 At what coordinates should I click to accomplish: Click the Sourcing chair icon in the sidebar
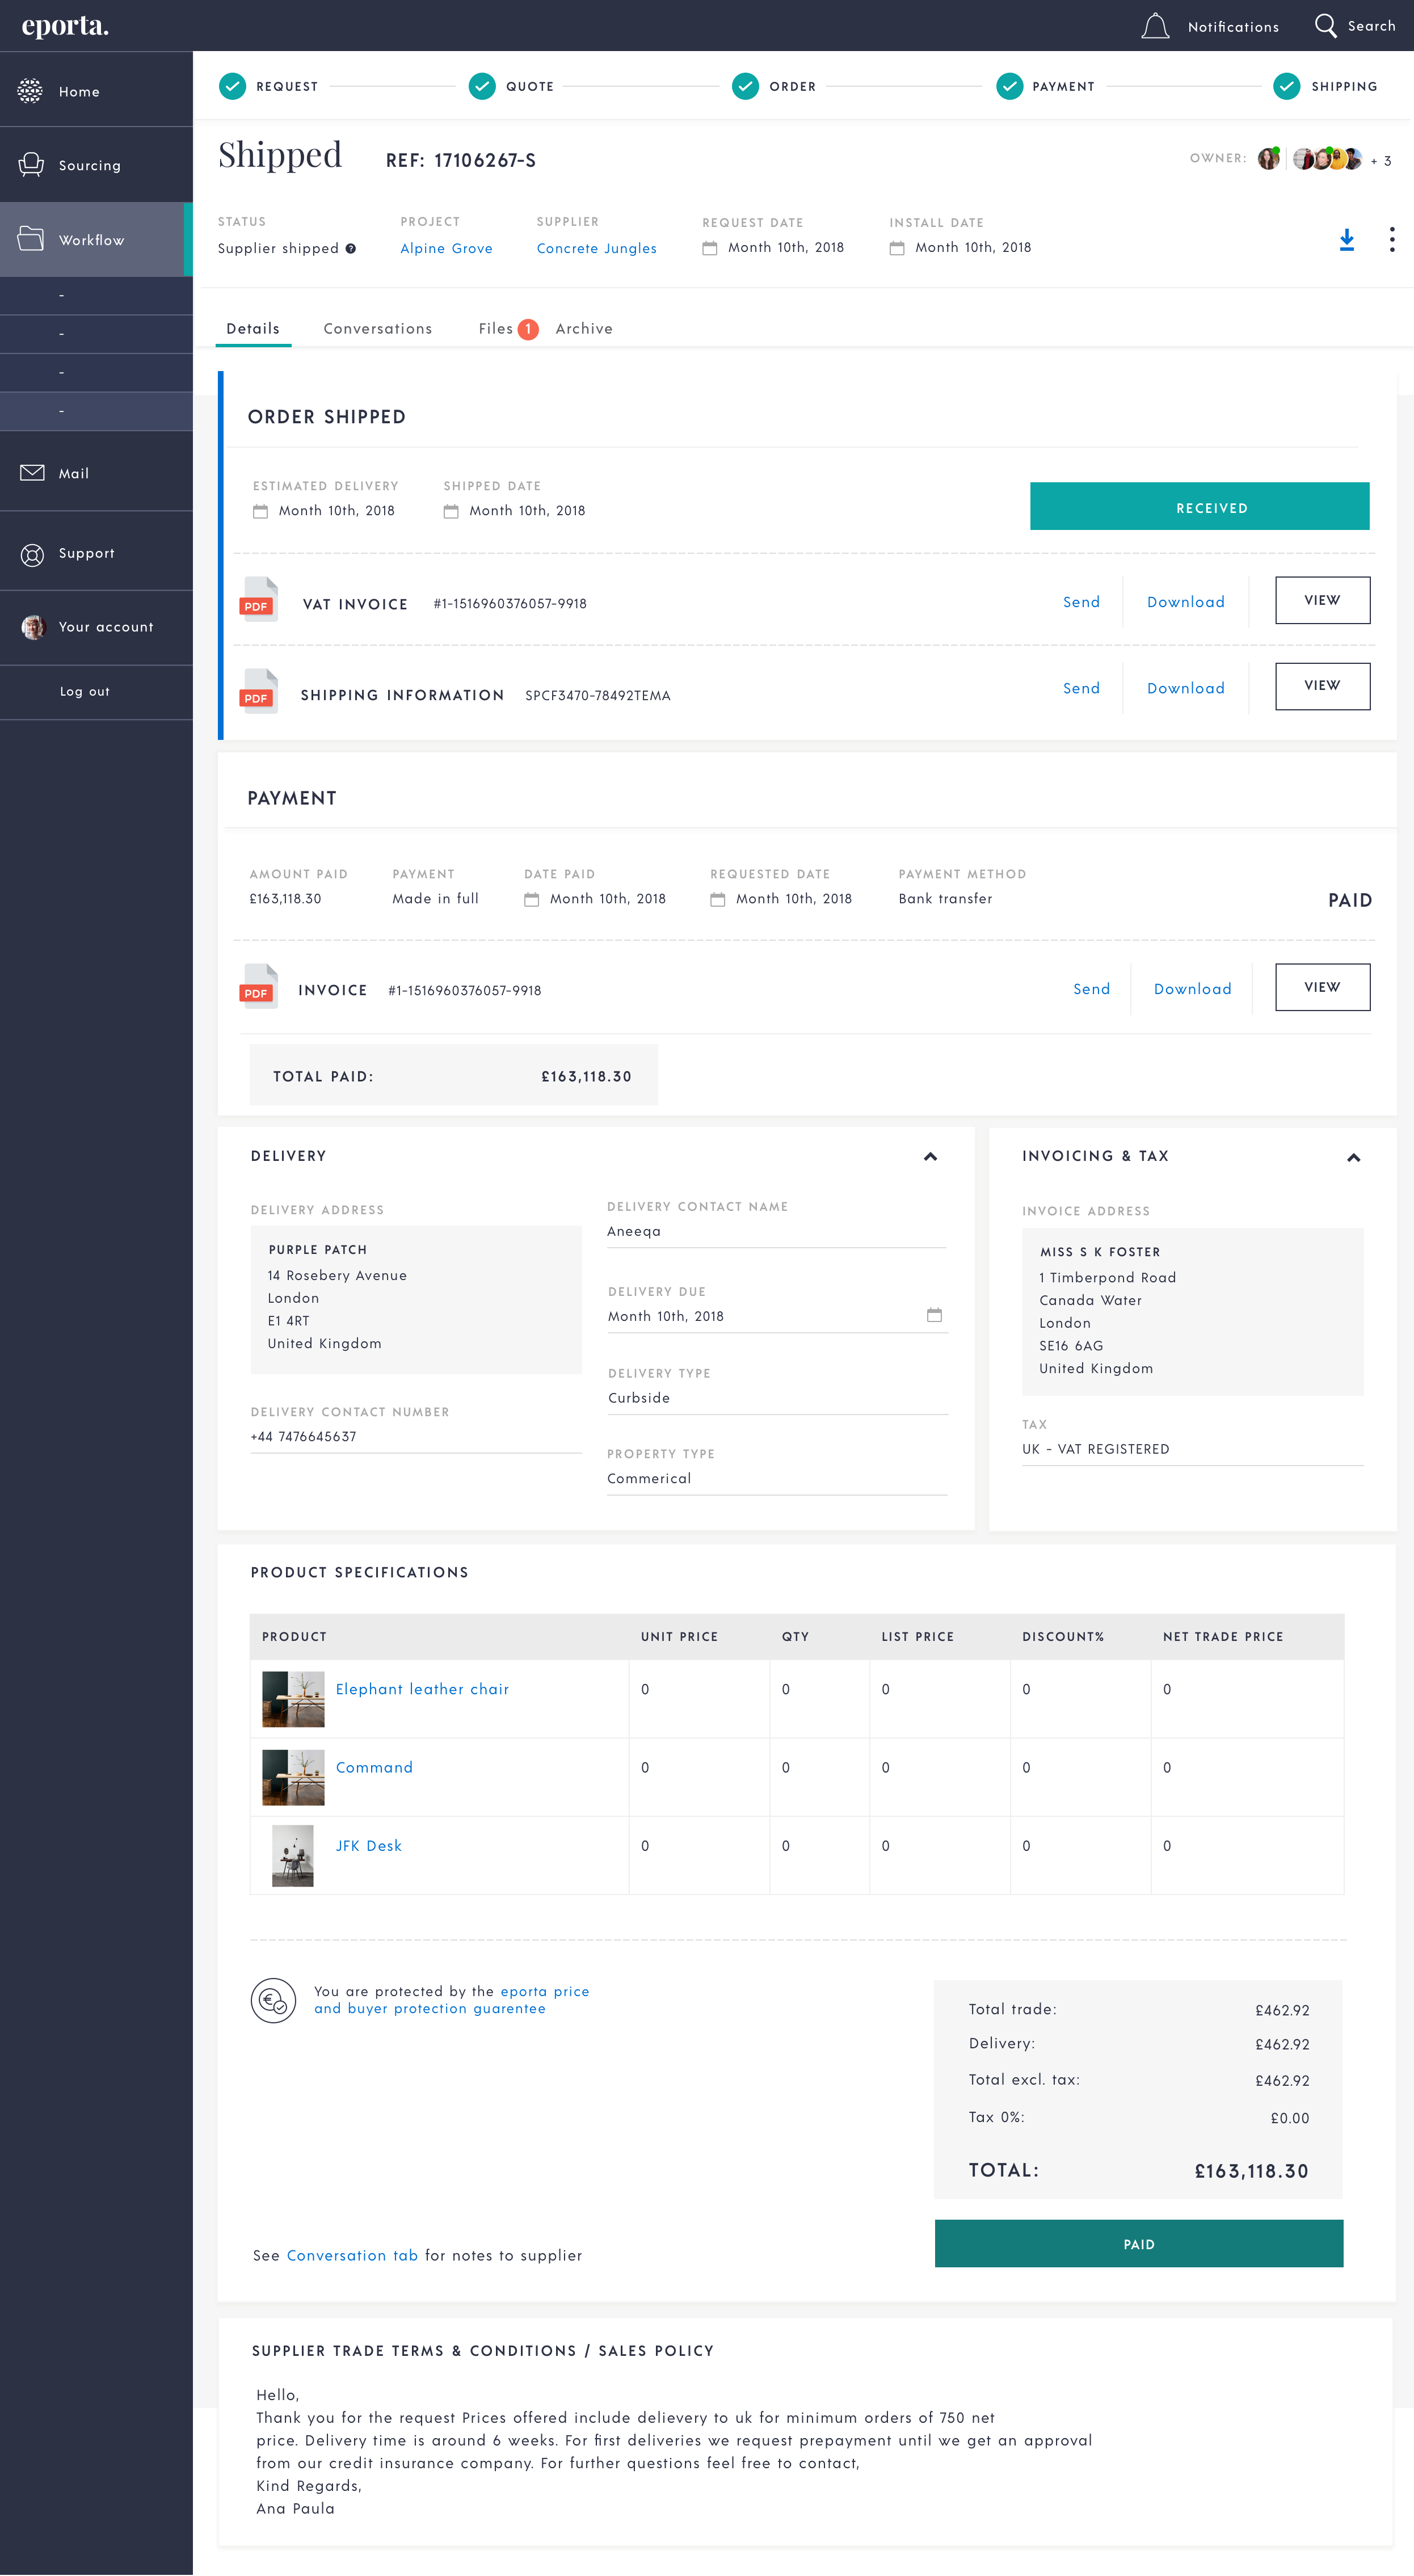31,165
